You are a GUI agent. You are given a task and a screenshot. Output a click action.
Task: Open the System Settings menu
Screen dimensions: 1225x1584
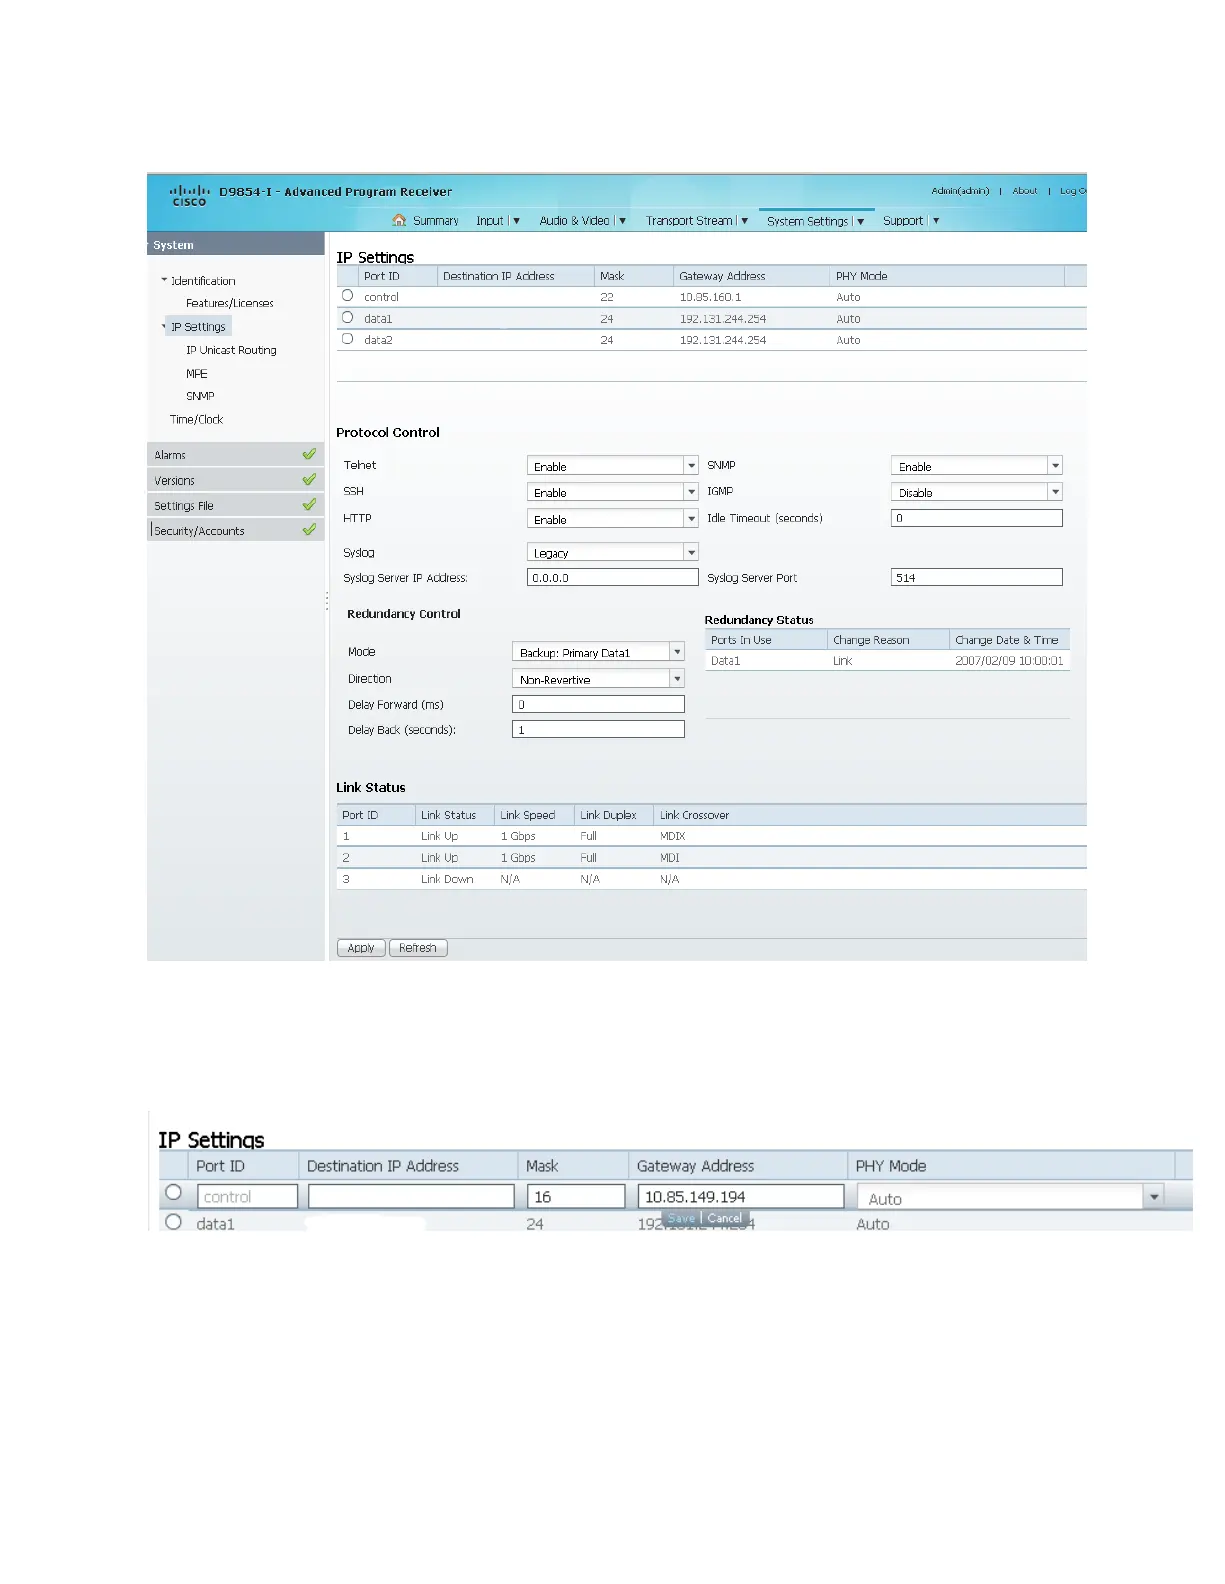(x=816, y=221)
